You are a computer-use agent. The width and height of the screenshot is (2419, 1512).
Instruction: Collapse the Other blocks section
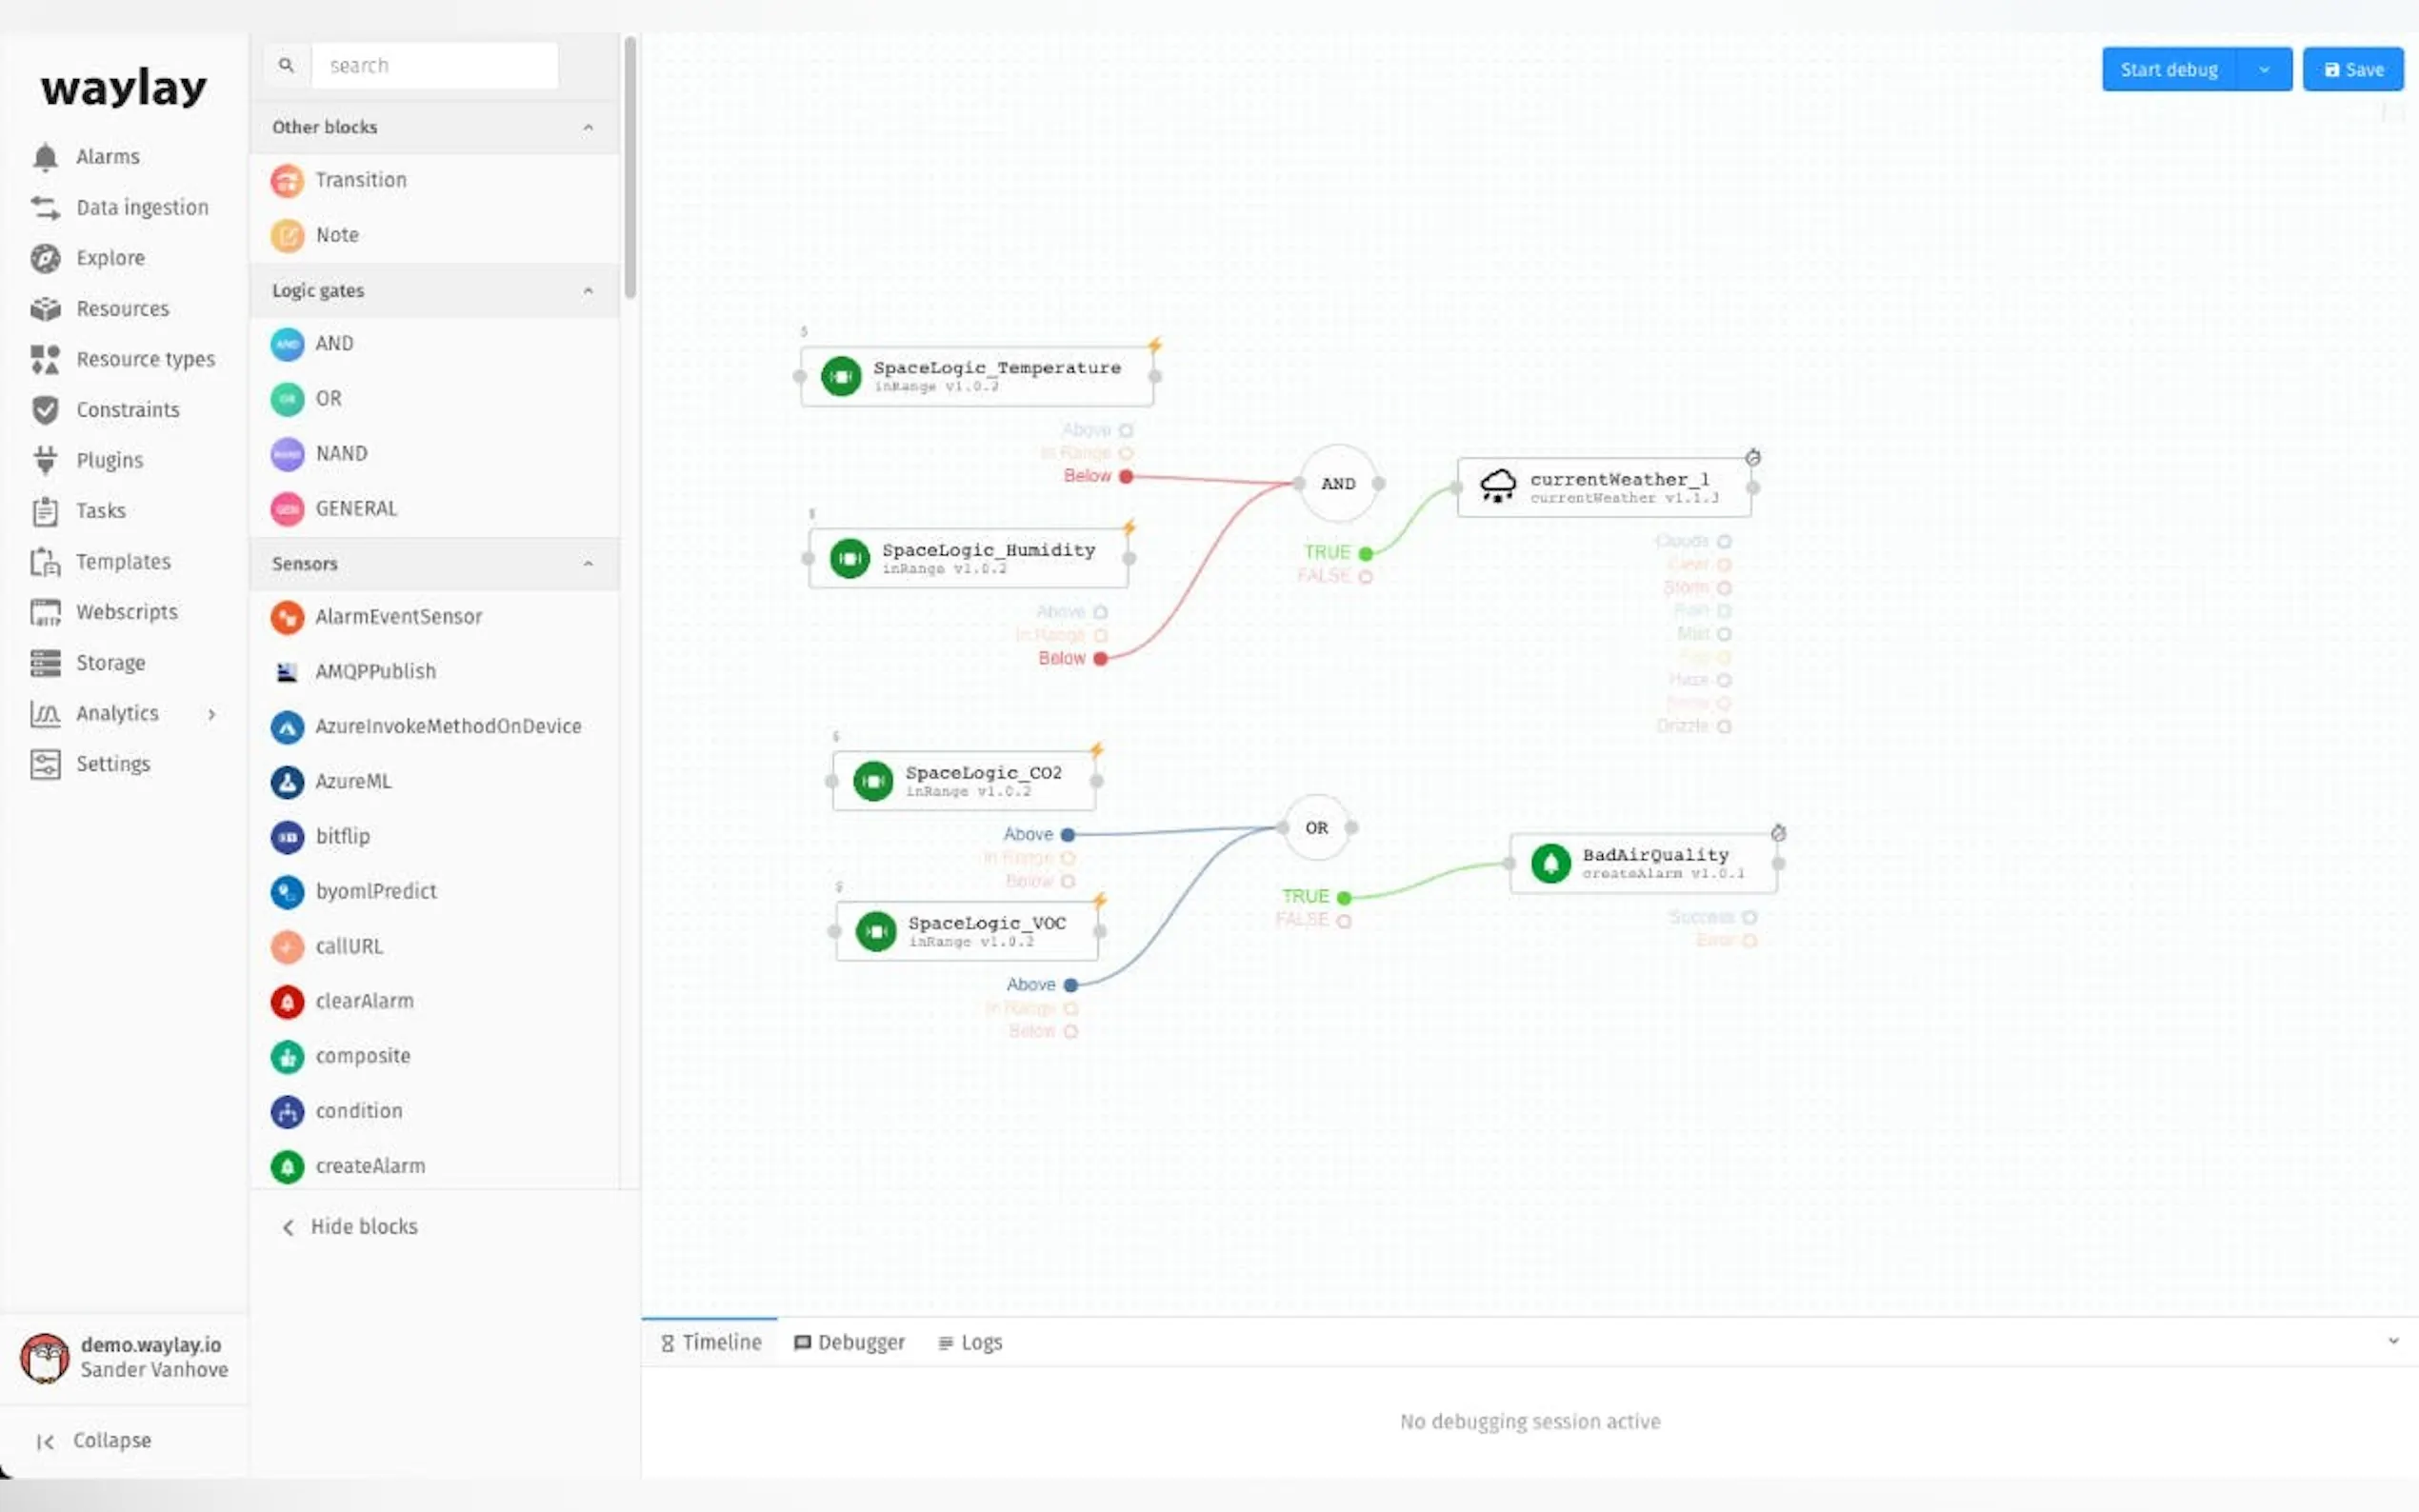point(588,128)
